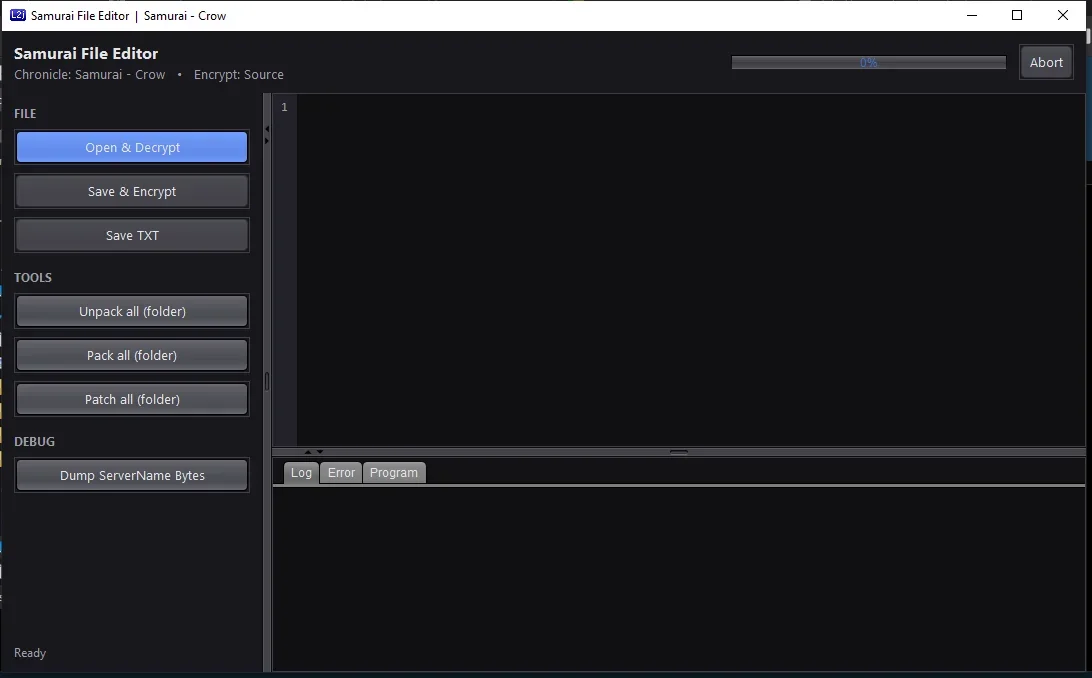Image resolution: width=1092 pixels, height=678 pixels.
Task: Abort the current operation
Action: coord(1046,62)
